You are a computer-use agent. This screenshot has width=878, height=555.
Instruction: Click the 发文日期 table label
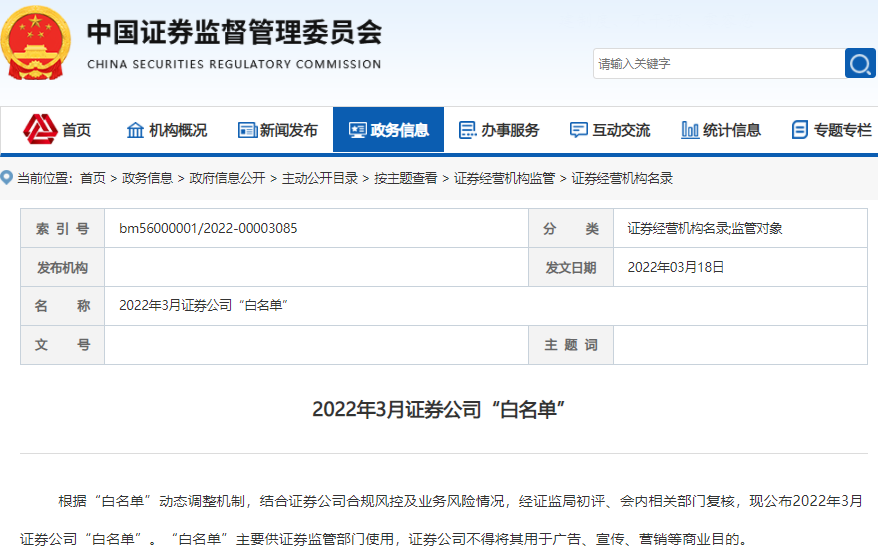[571, 268]
